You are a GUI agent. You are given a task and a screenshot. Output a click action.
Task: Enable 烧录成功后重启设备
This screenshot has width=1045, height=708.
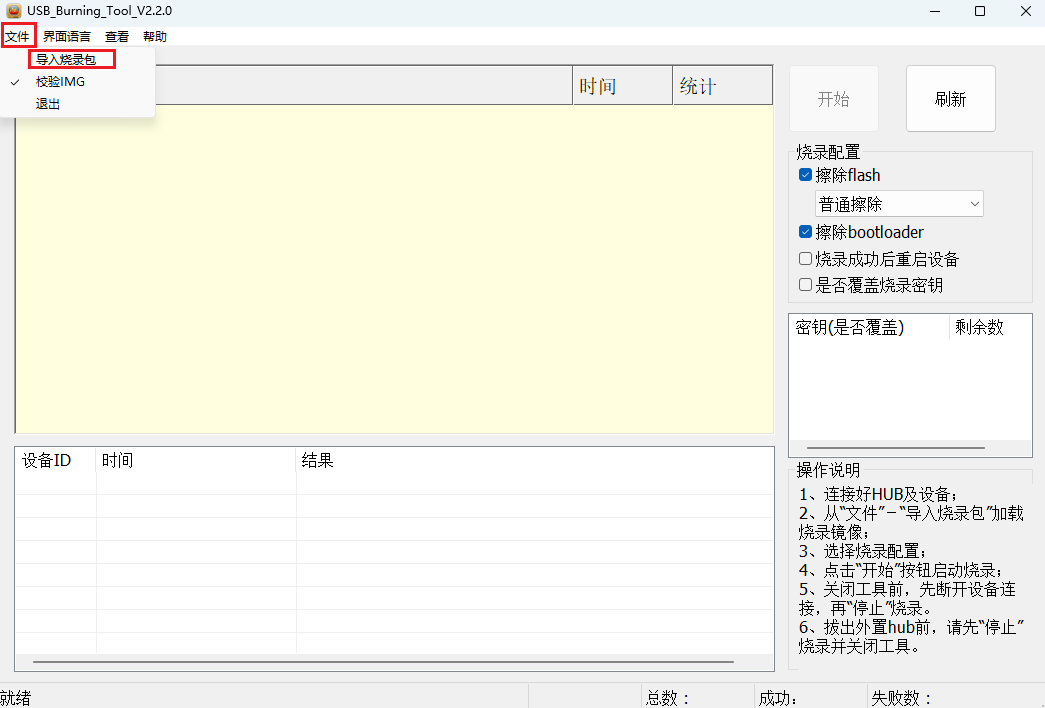point(805,258)
